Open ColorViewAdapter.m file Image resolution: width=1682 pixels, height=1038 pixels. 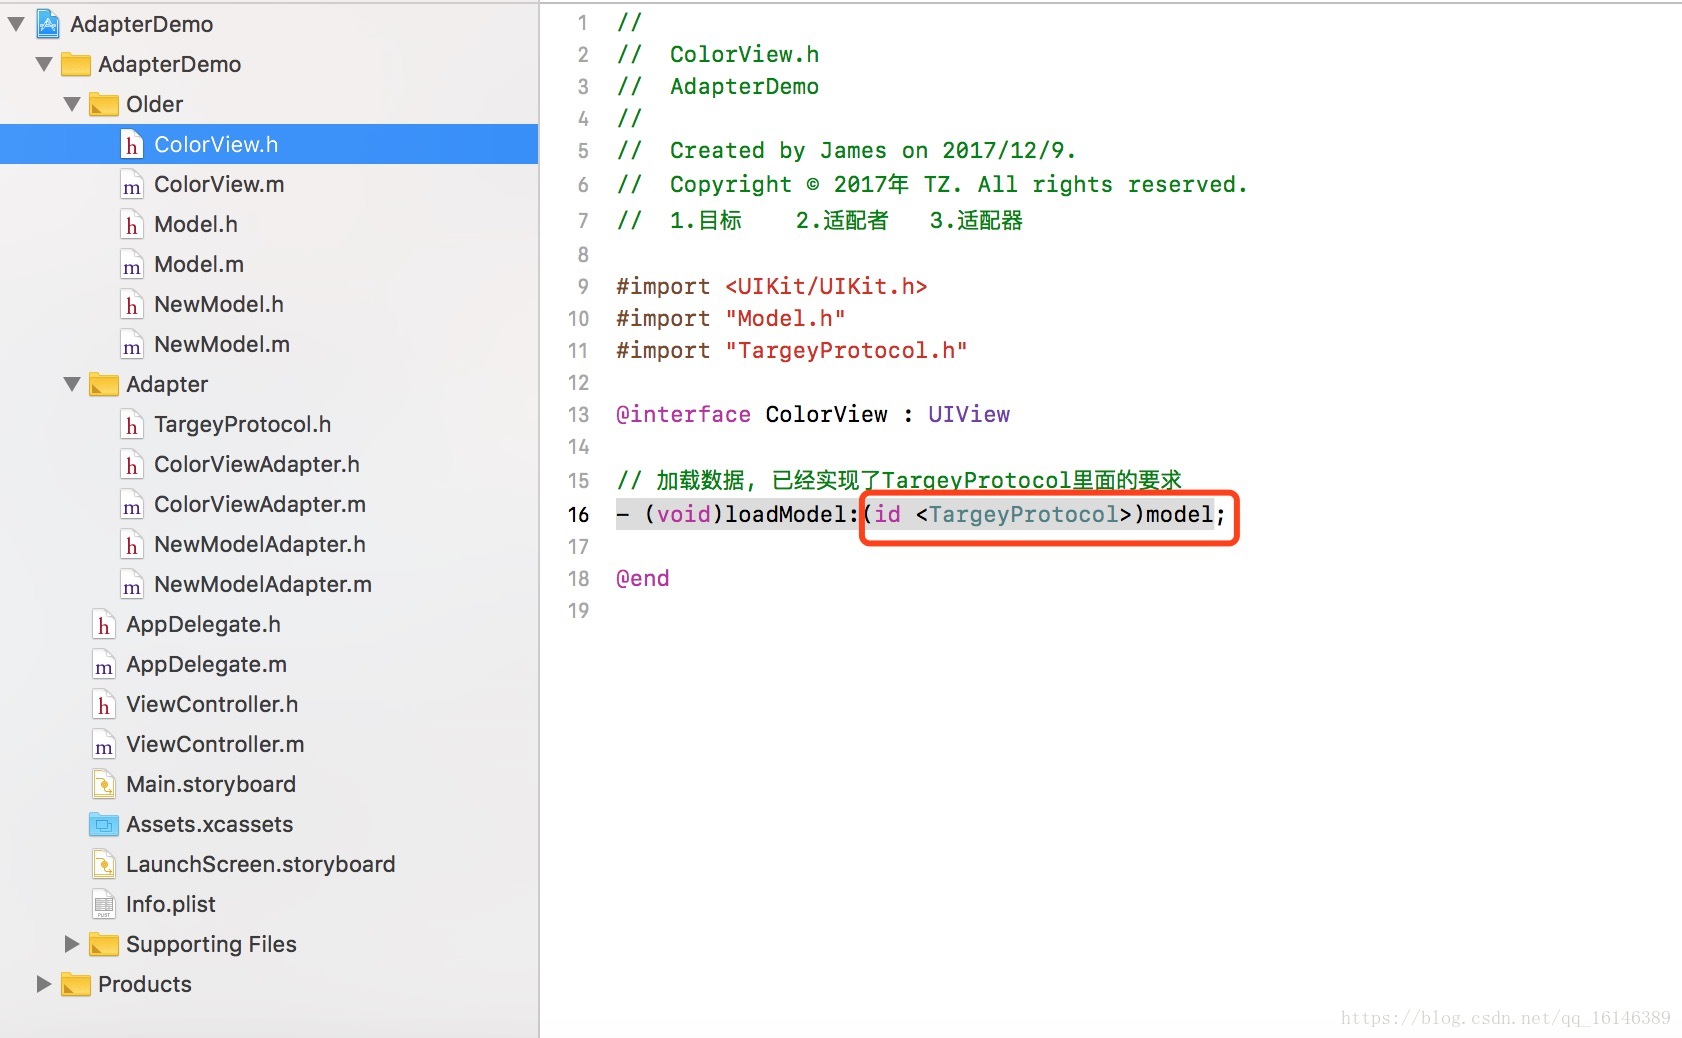(x=260, y=504)
